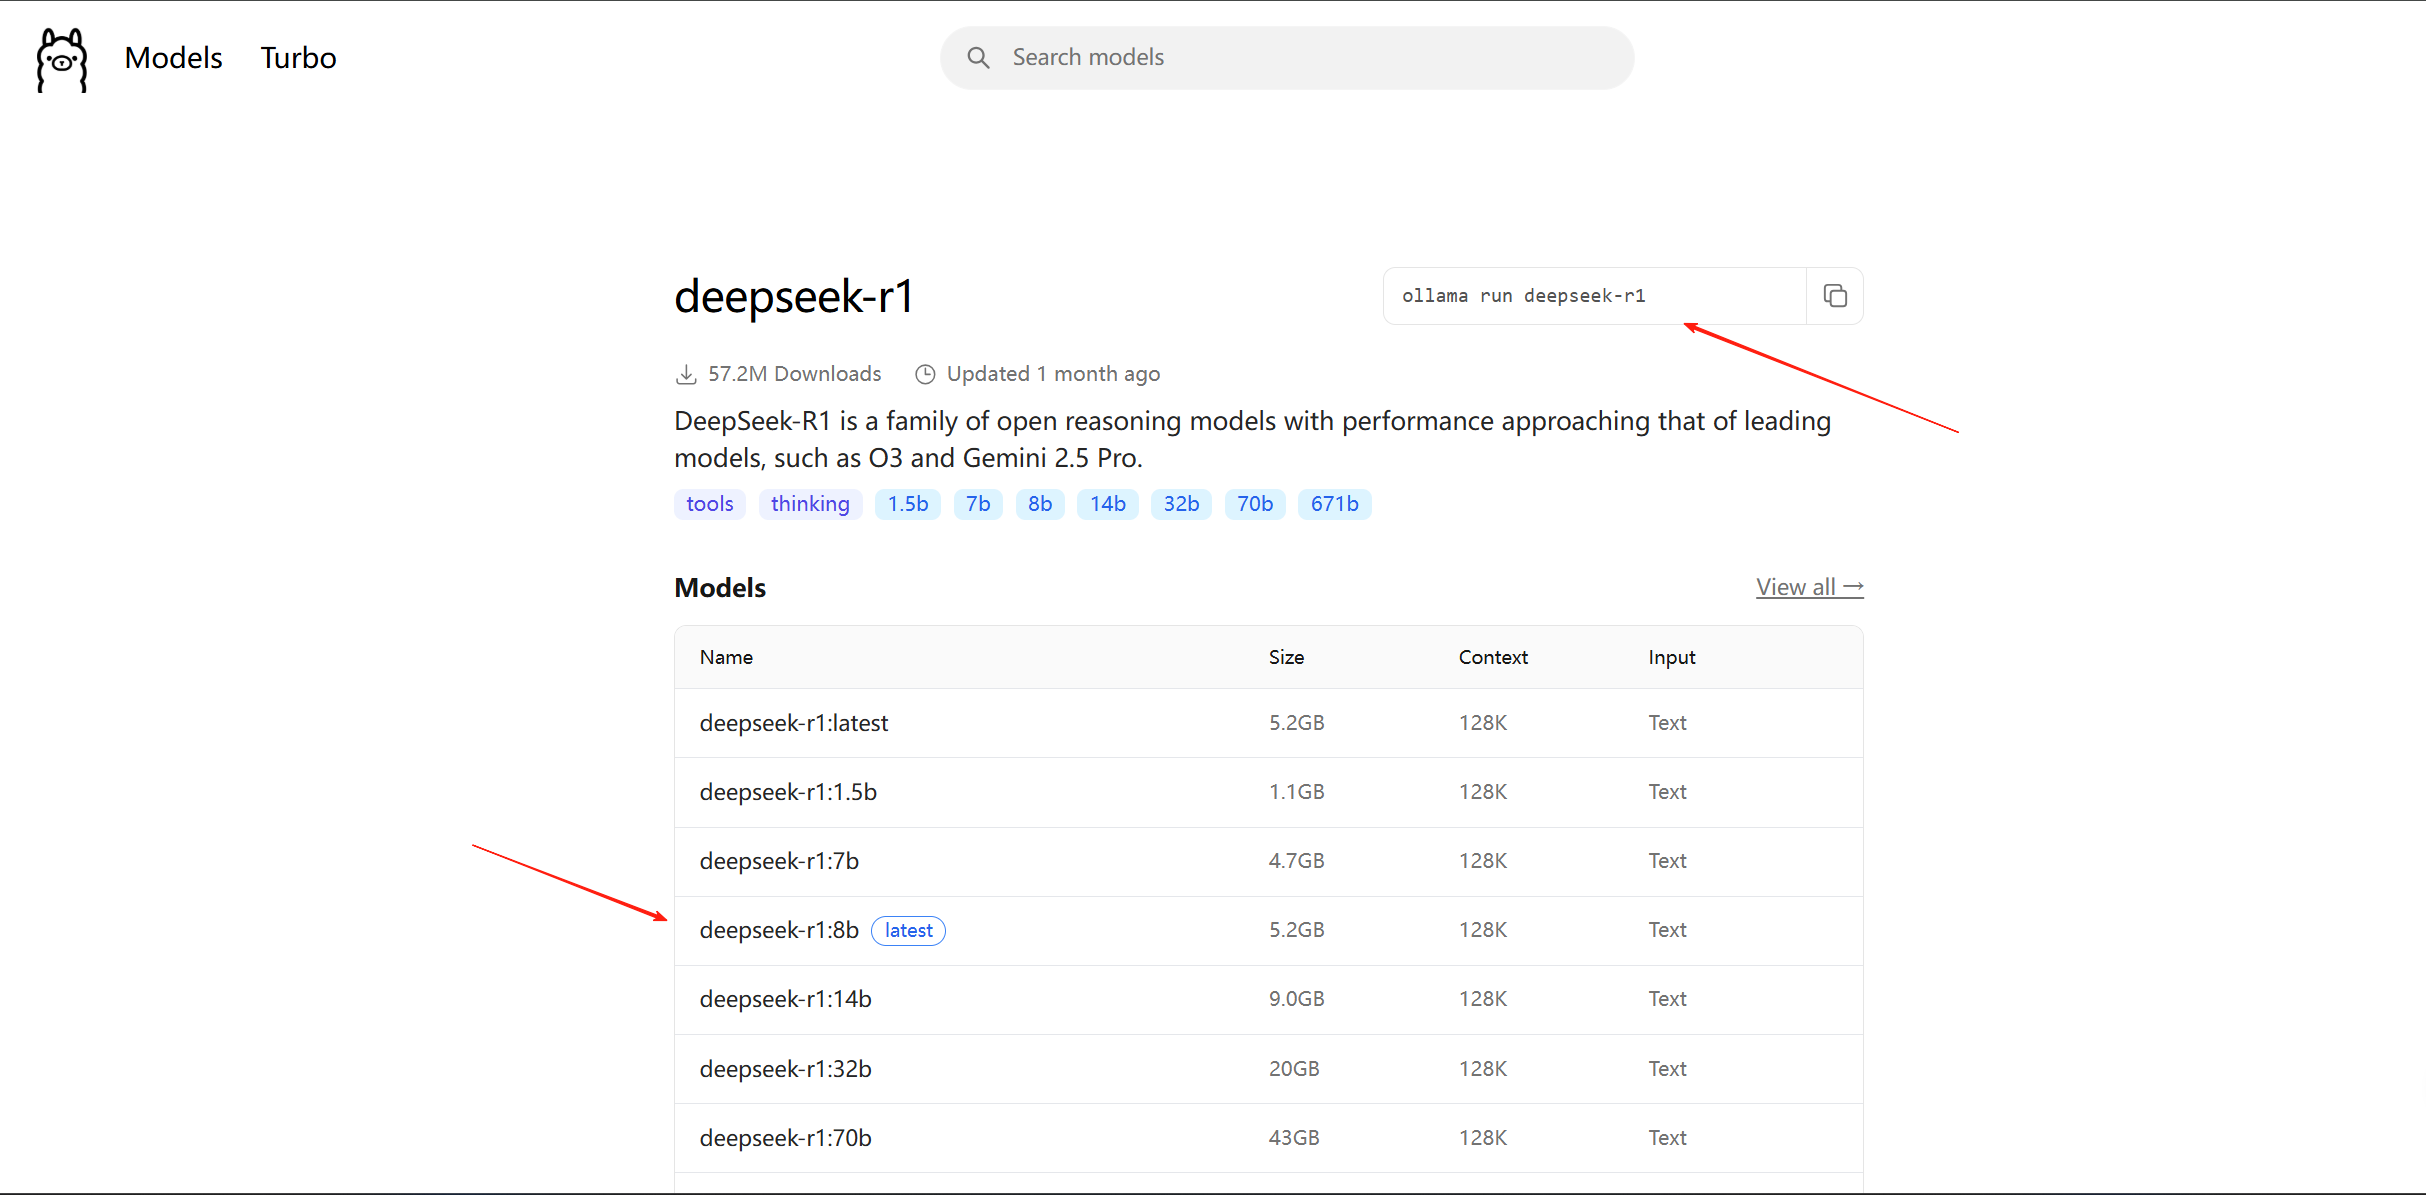
Task: Click the search magnifier icon
Action: click(x=978, y=58)
